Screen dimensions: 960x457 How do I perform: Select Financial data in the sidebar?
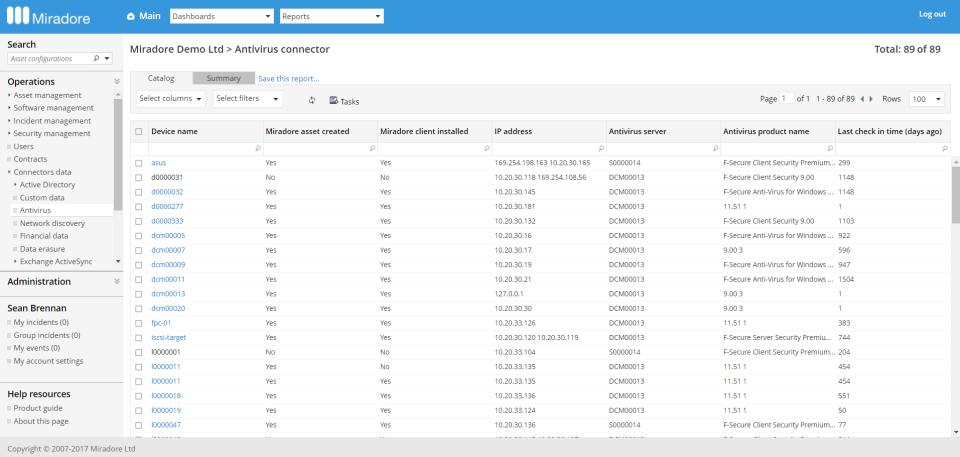44,236
